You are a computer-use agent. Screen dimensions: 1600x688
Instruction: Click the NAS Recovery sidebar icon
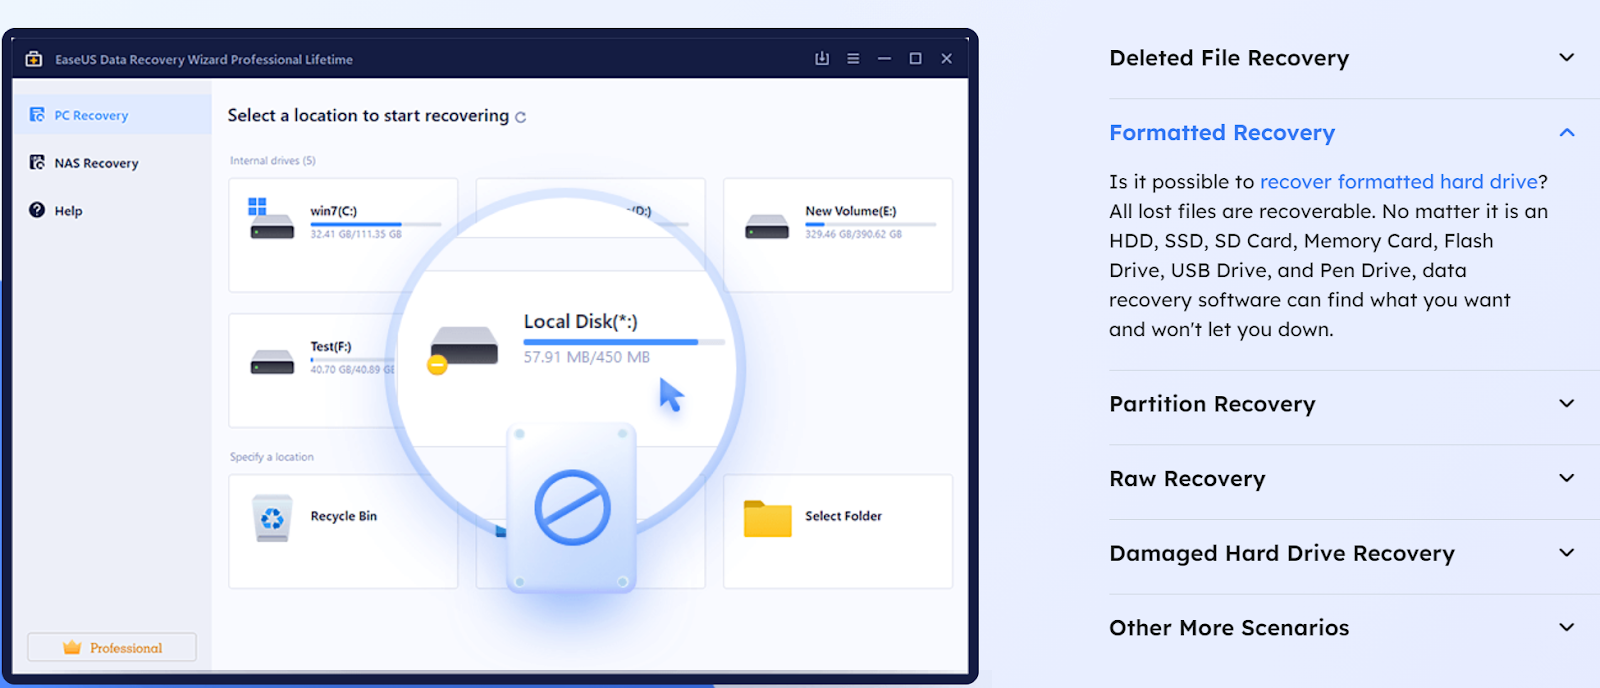(x=37, y=162)
